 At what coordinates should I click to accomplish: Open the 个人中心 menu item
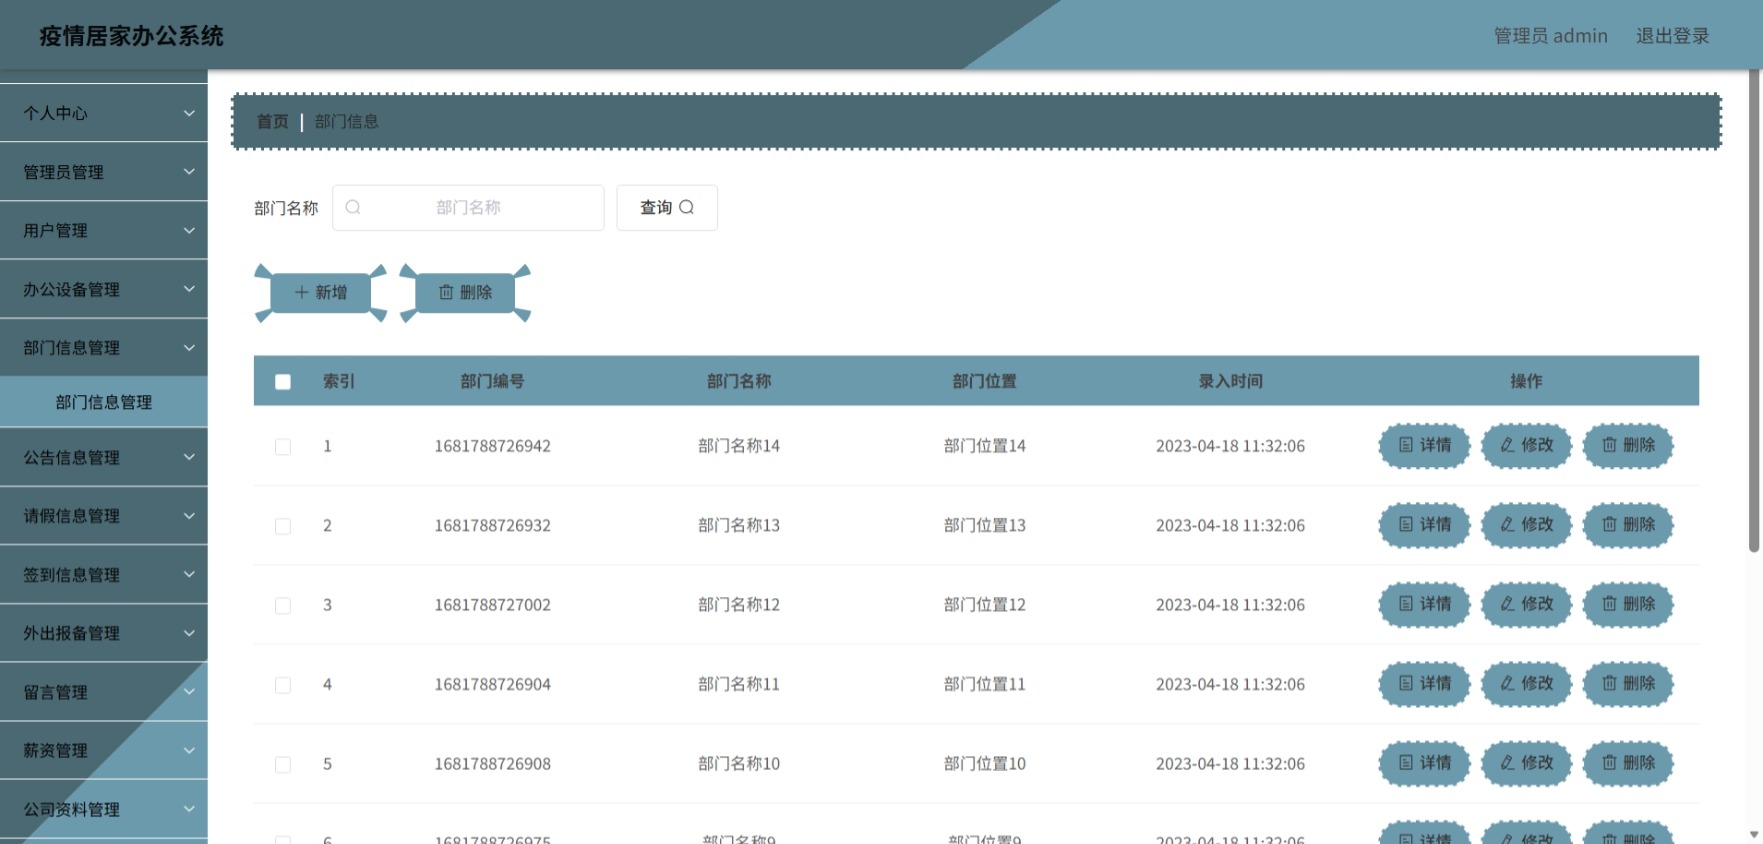point(104,113)
